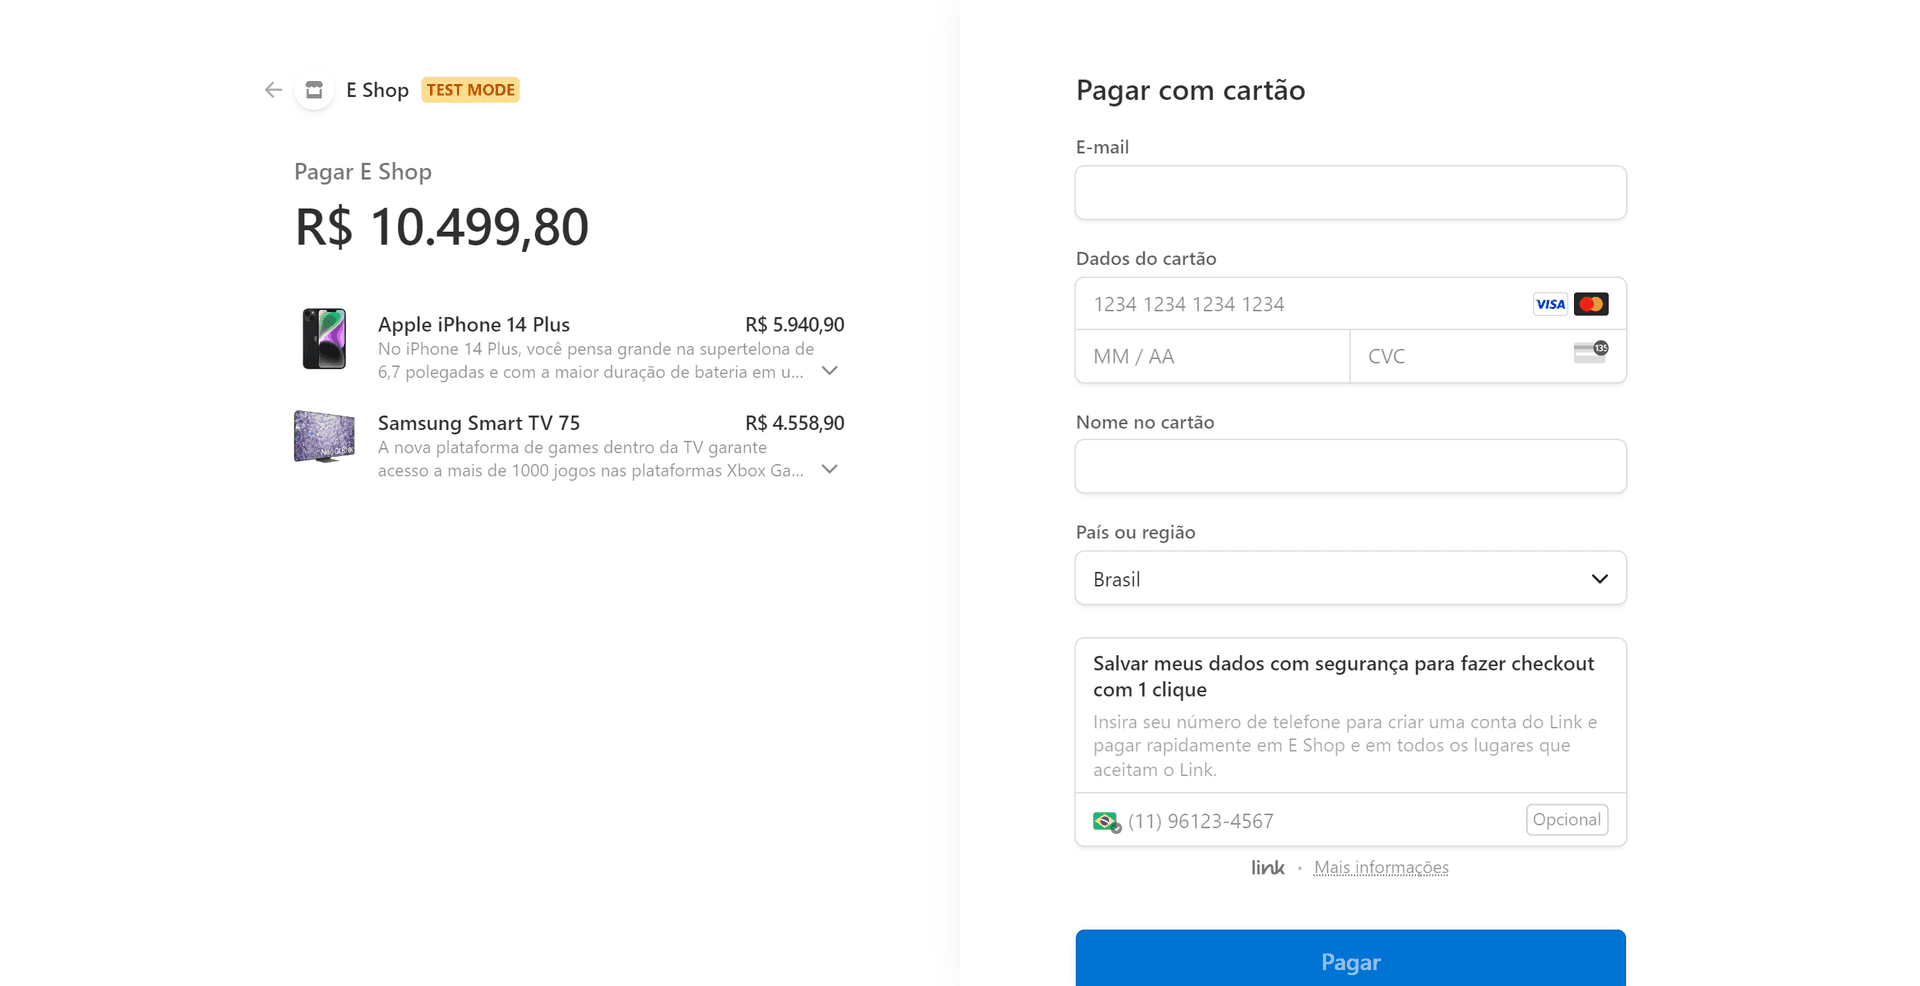The height and width of the screenshot is (986, 1920).
Task: Click the CVC input field
Action: tap(1460, 356)
